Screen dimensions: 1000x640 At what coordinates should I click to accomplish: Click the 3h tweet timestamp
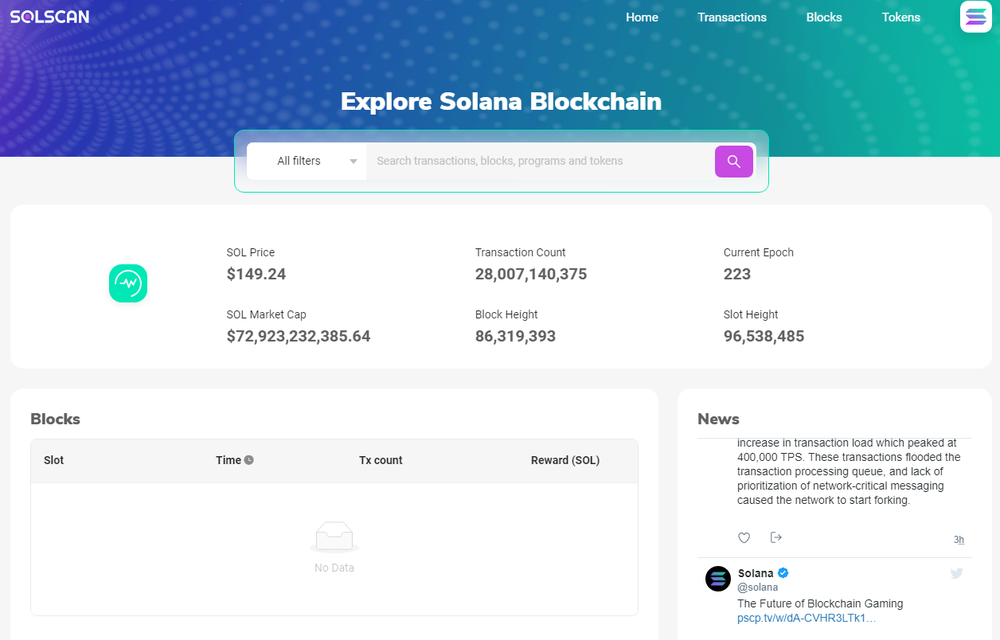point(958,540)
